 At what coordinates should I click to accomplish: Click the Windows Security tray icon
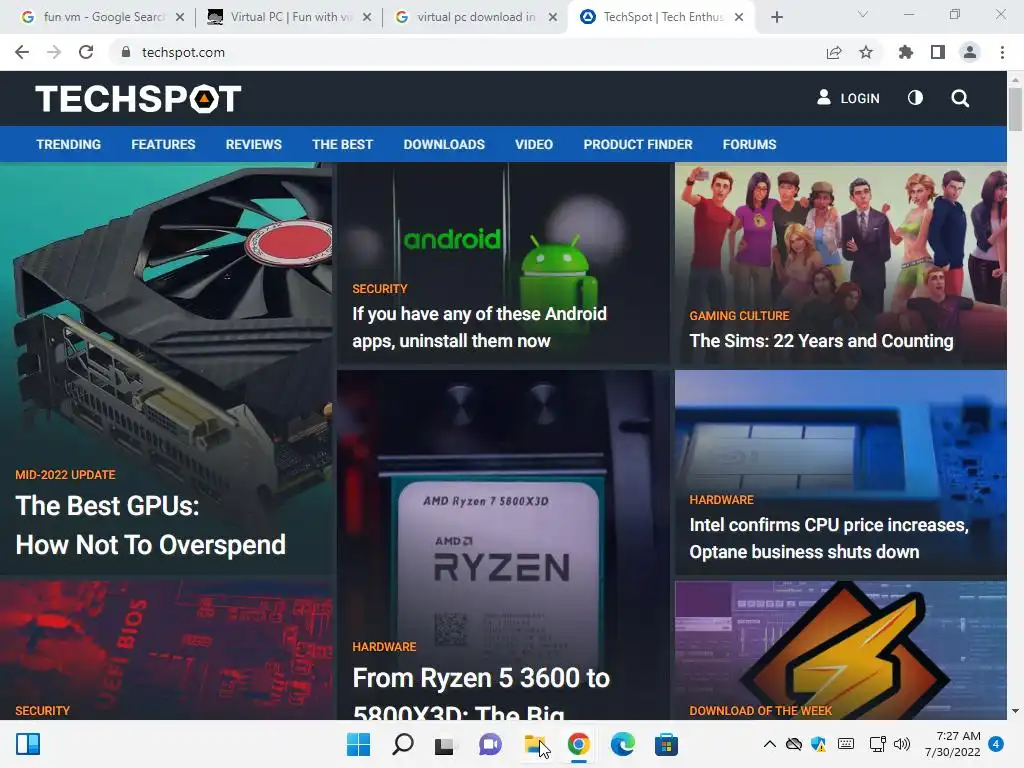point(818,744)
